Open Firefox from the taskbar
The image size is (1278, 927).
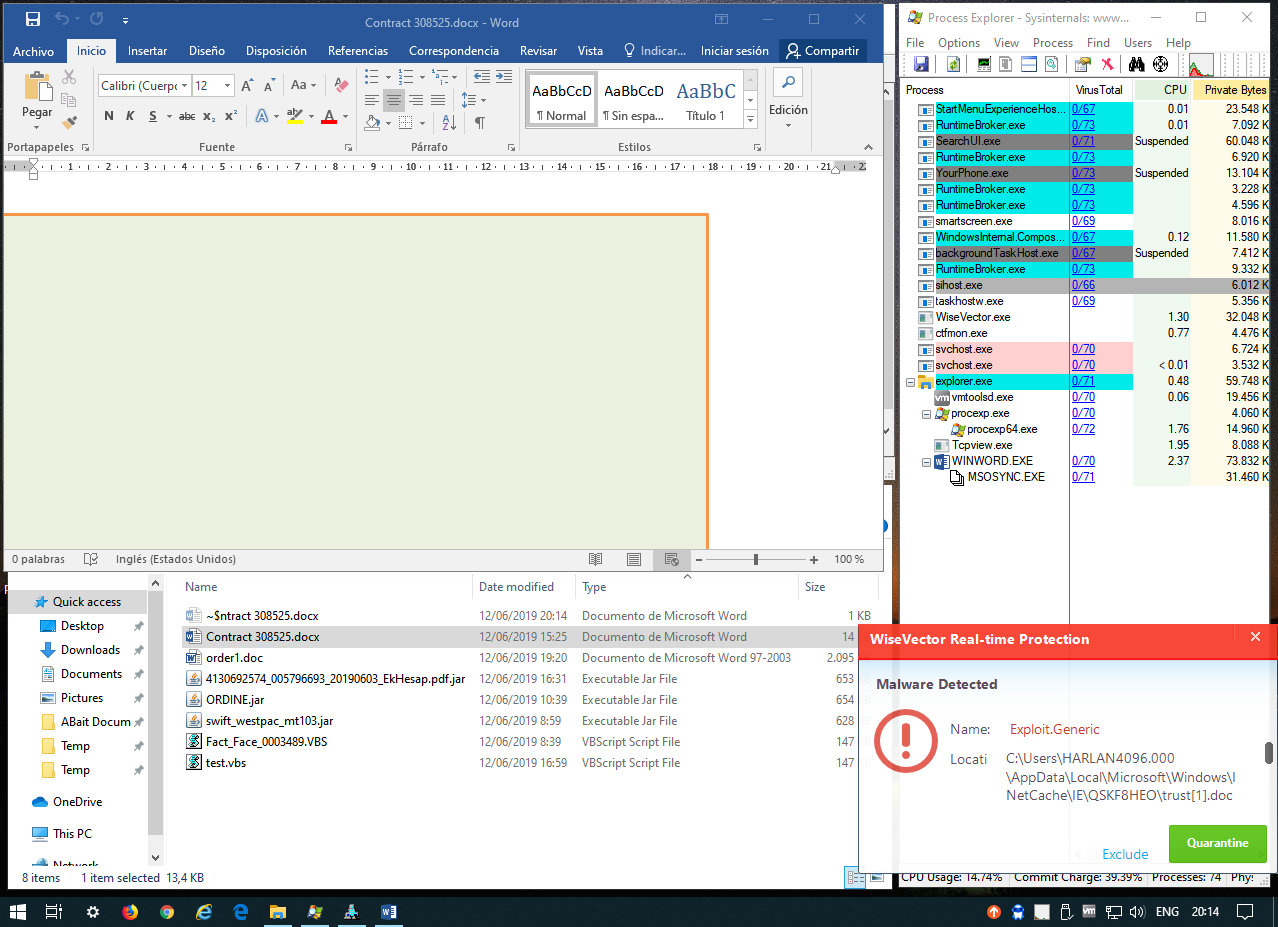pos(130,911)
